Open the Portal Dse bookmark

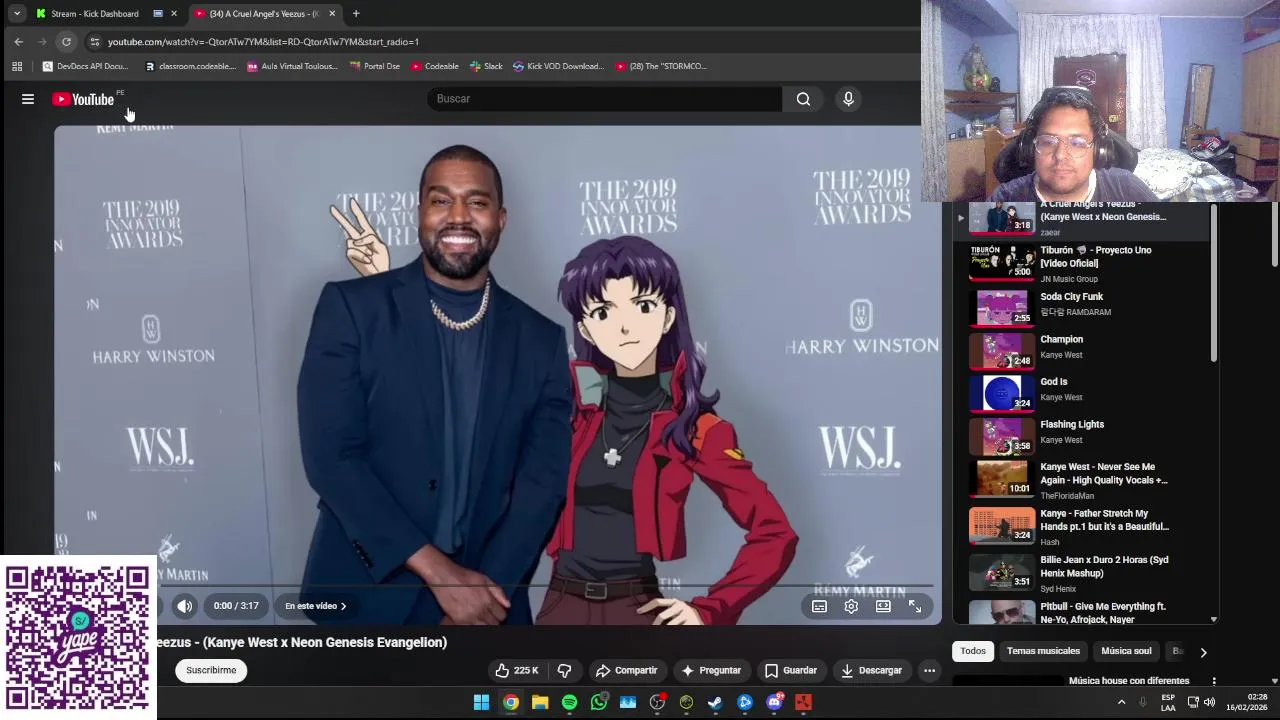point(375,66)
